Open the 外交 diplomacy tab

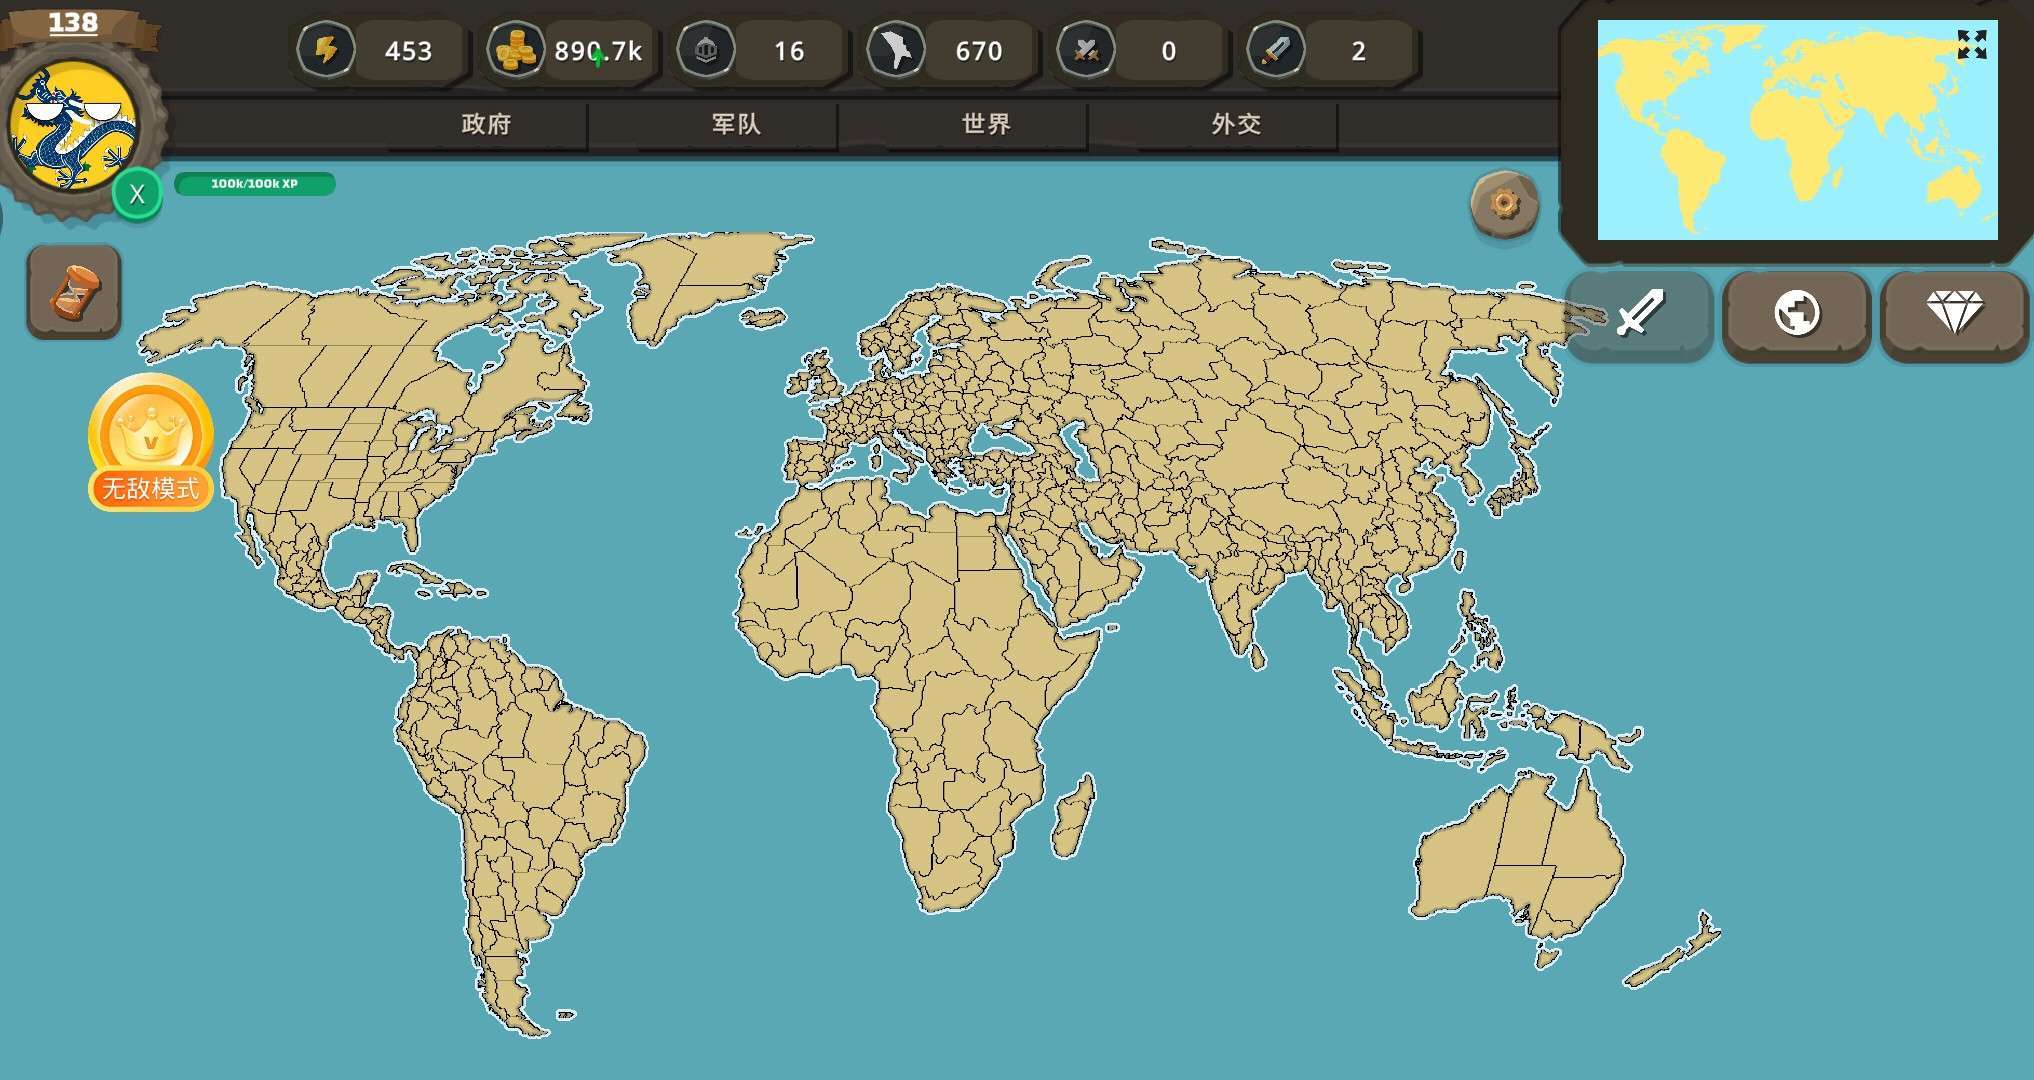tap(1236, 124)
